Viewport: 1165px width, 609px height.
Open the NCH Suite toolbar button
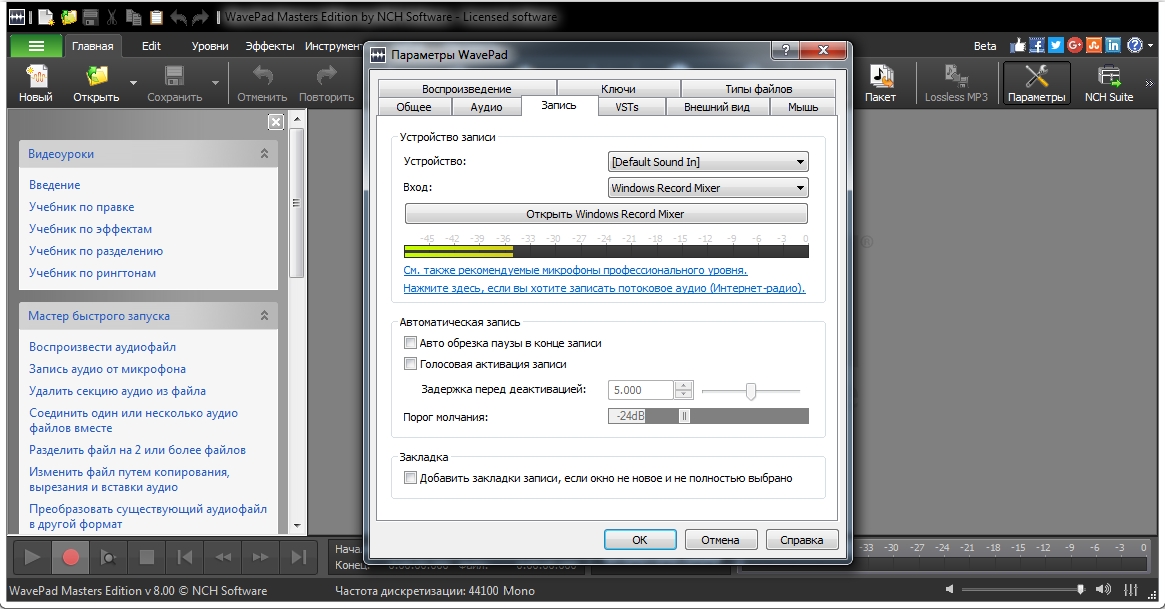pos(1109,83)
